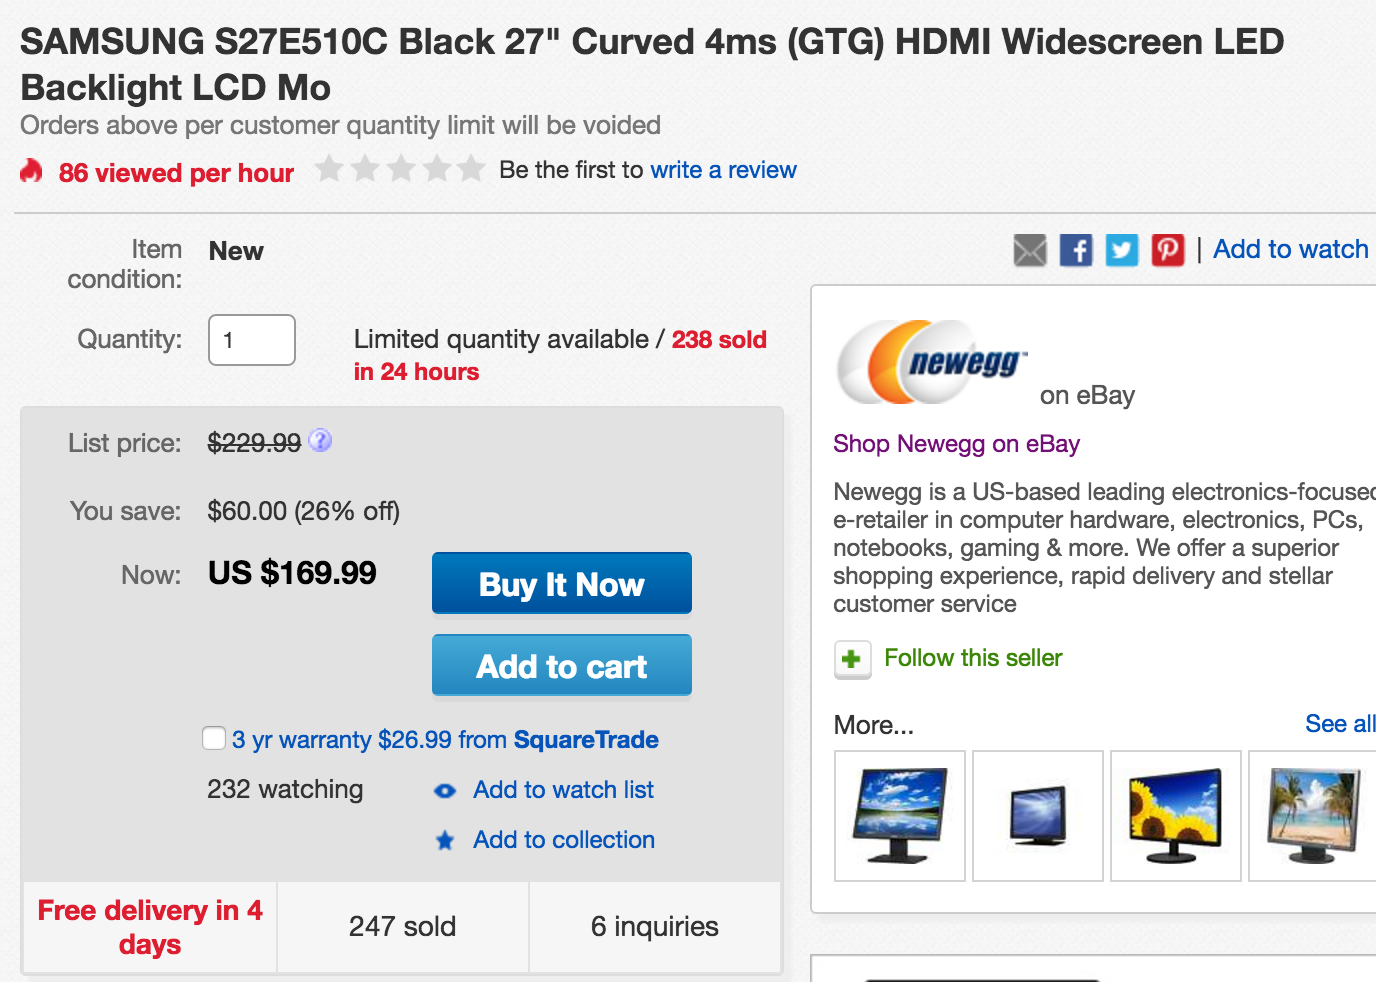Share the listing on Twitter
The image size is (1376, 982).
click(1121, 250)
